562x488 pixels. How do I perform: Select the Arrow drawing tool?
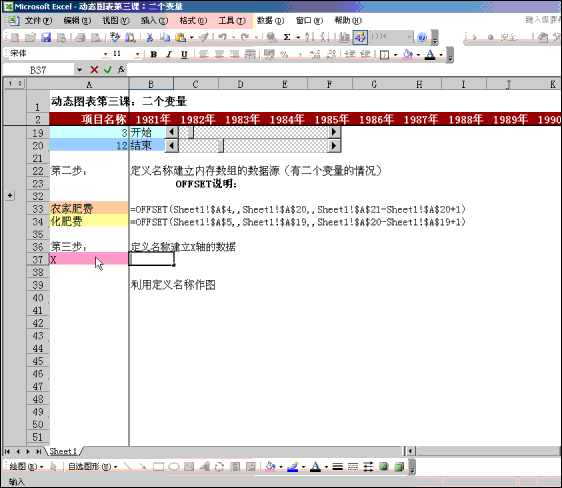[x=143, y=467]
